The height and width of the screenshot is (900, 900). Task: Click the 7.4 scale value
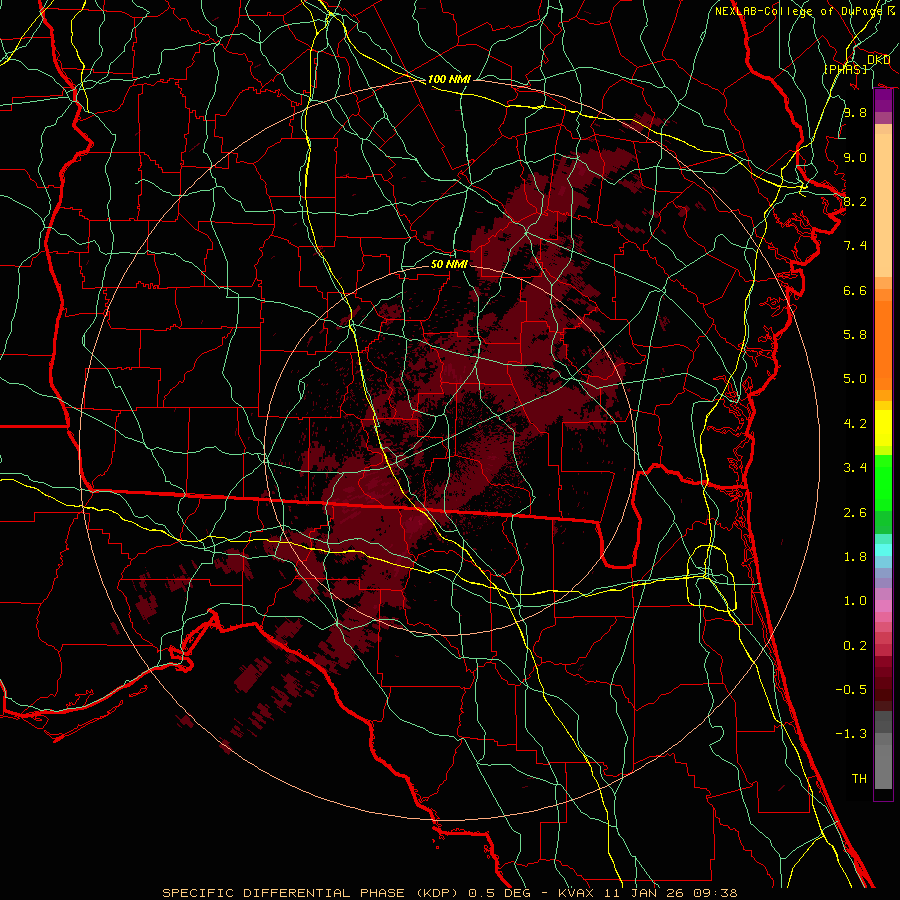coord(855,246)
